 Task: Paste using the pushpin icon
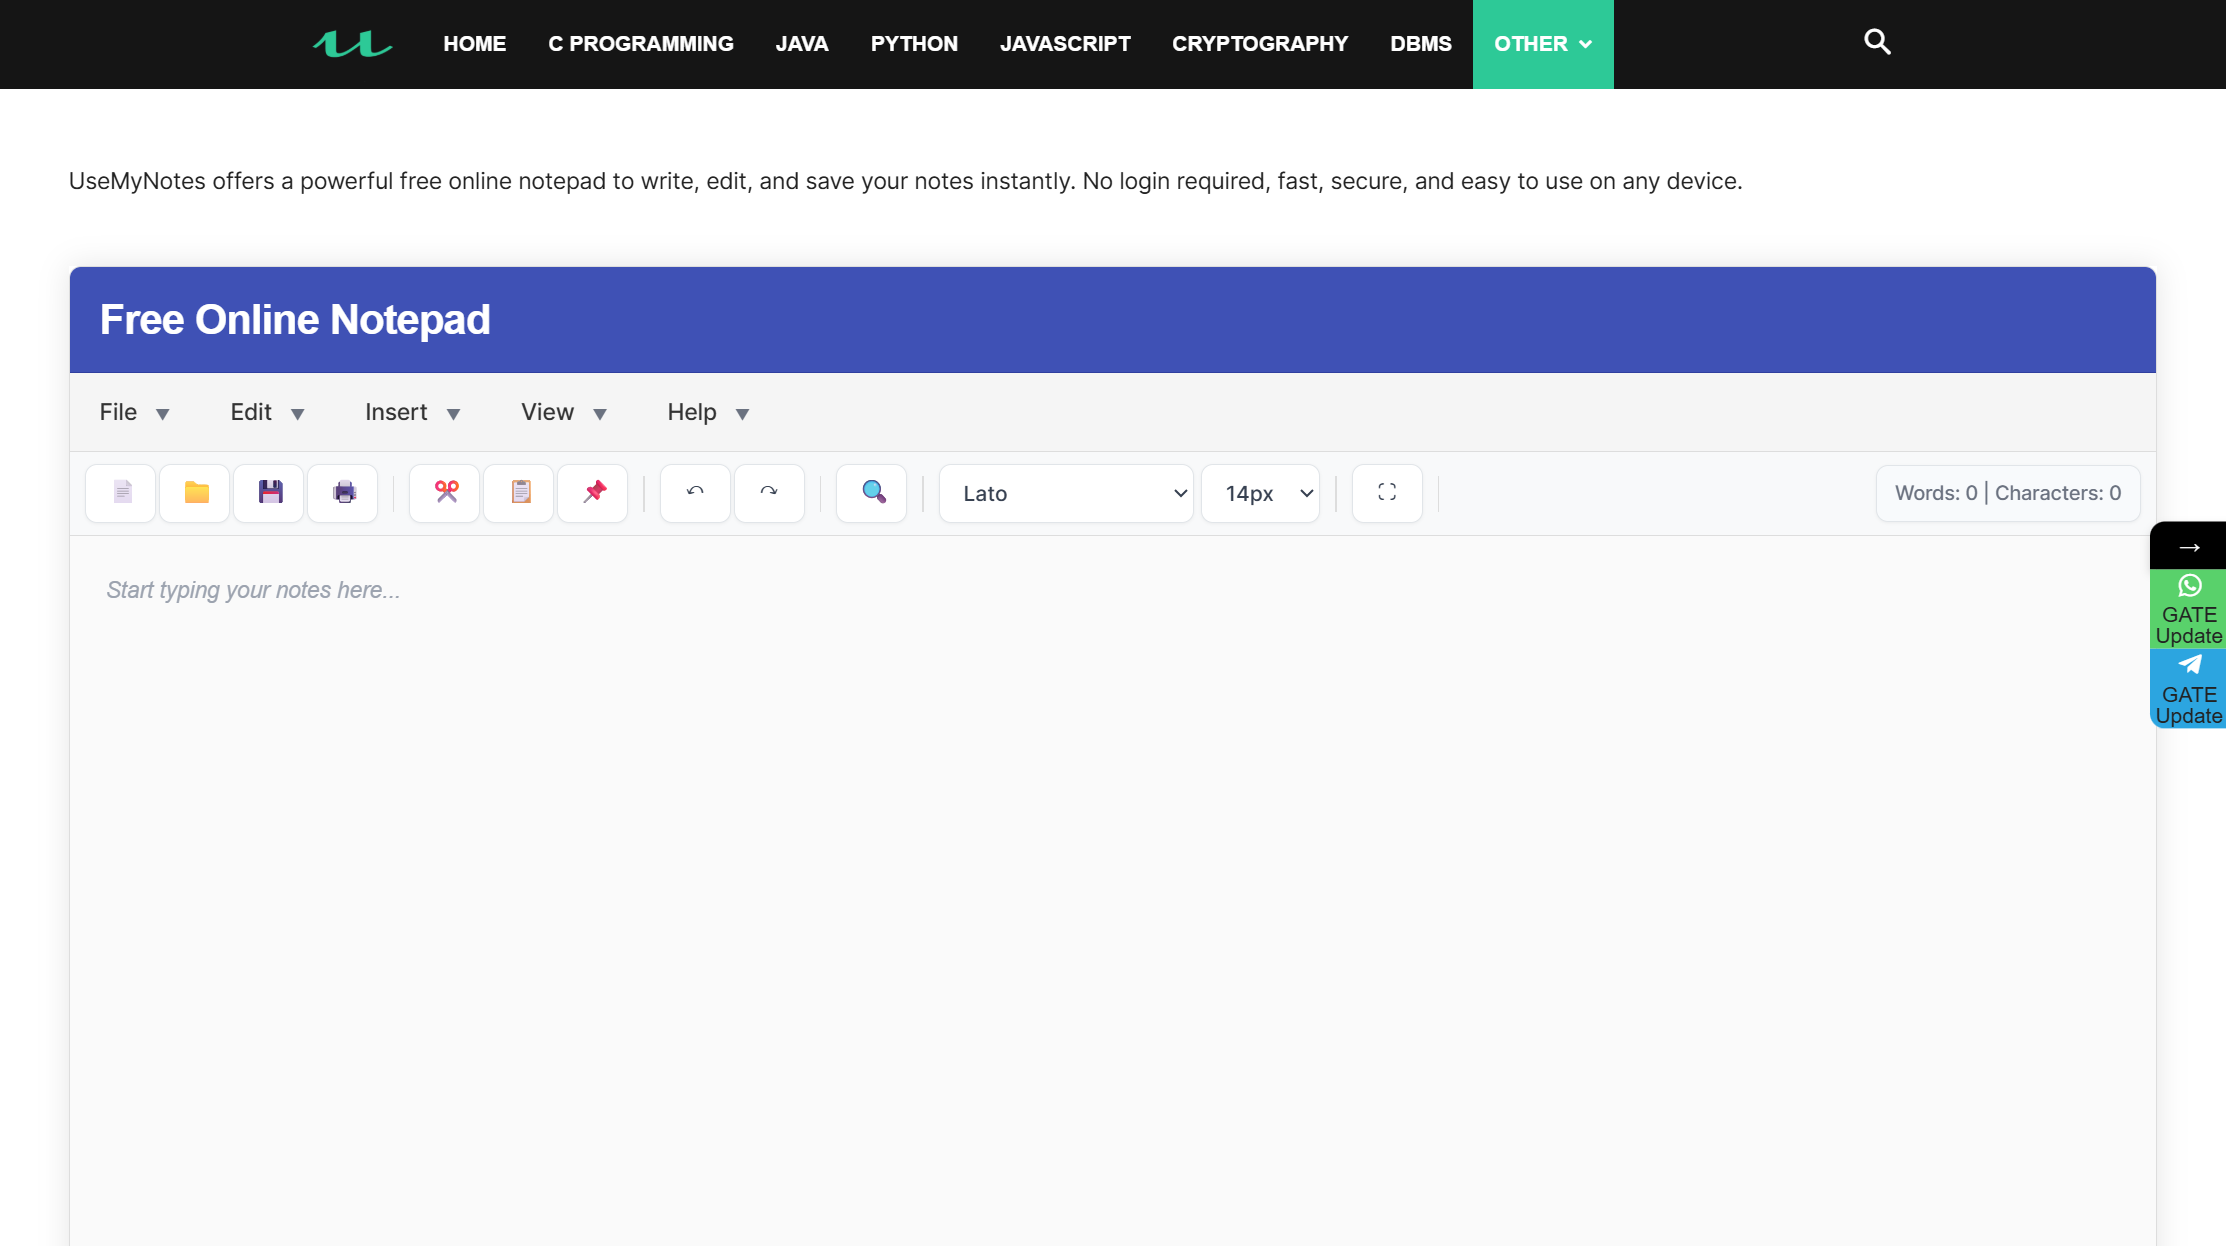(593, 492)
